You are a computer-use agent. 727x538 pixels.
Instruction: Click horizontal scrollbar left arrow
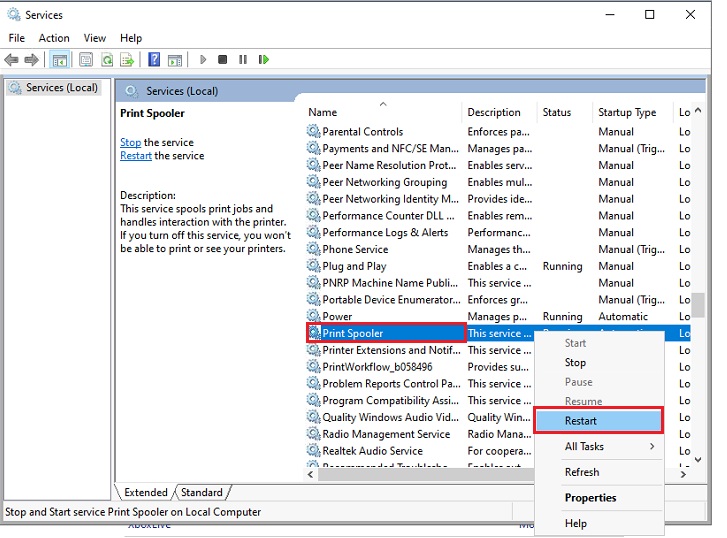311,474
